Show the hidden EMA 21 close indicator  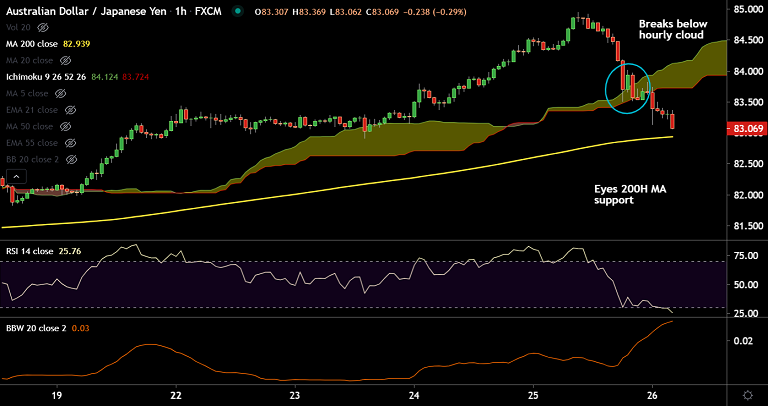coord(69,110)
